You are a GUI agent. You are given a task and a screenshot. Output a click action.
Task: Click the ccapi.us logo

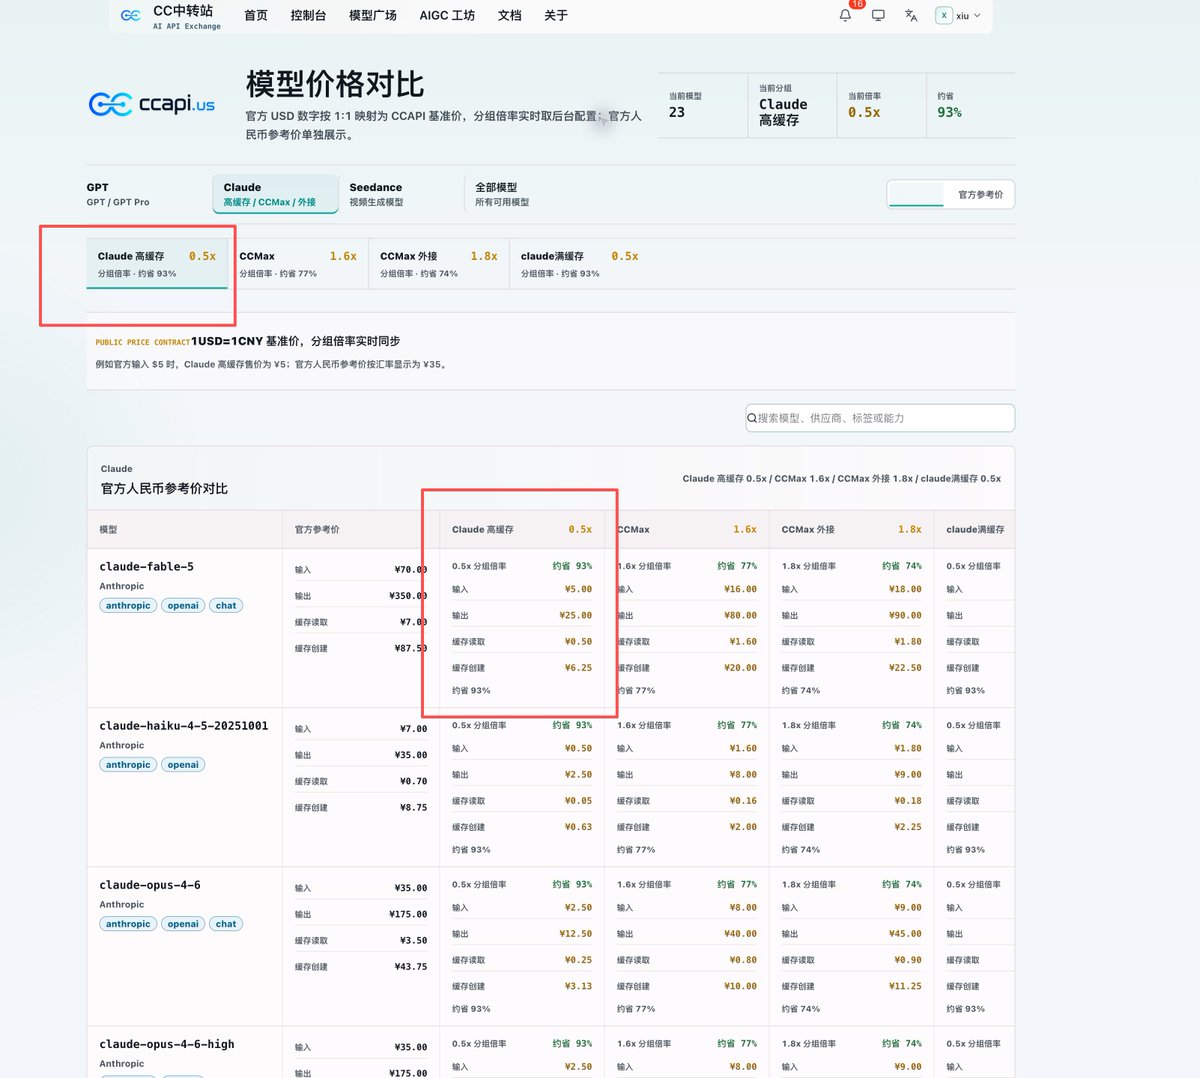pos(152,104)
